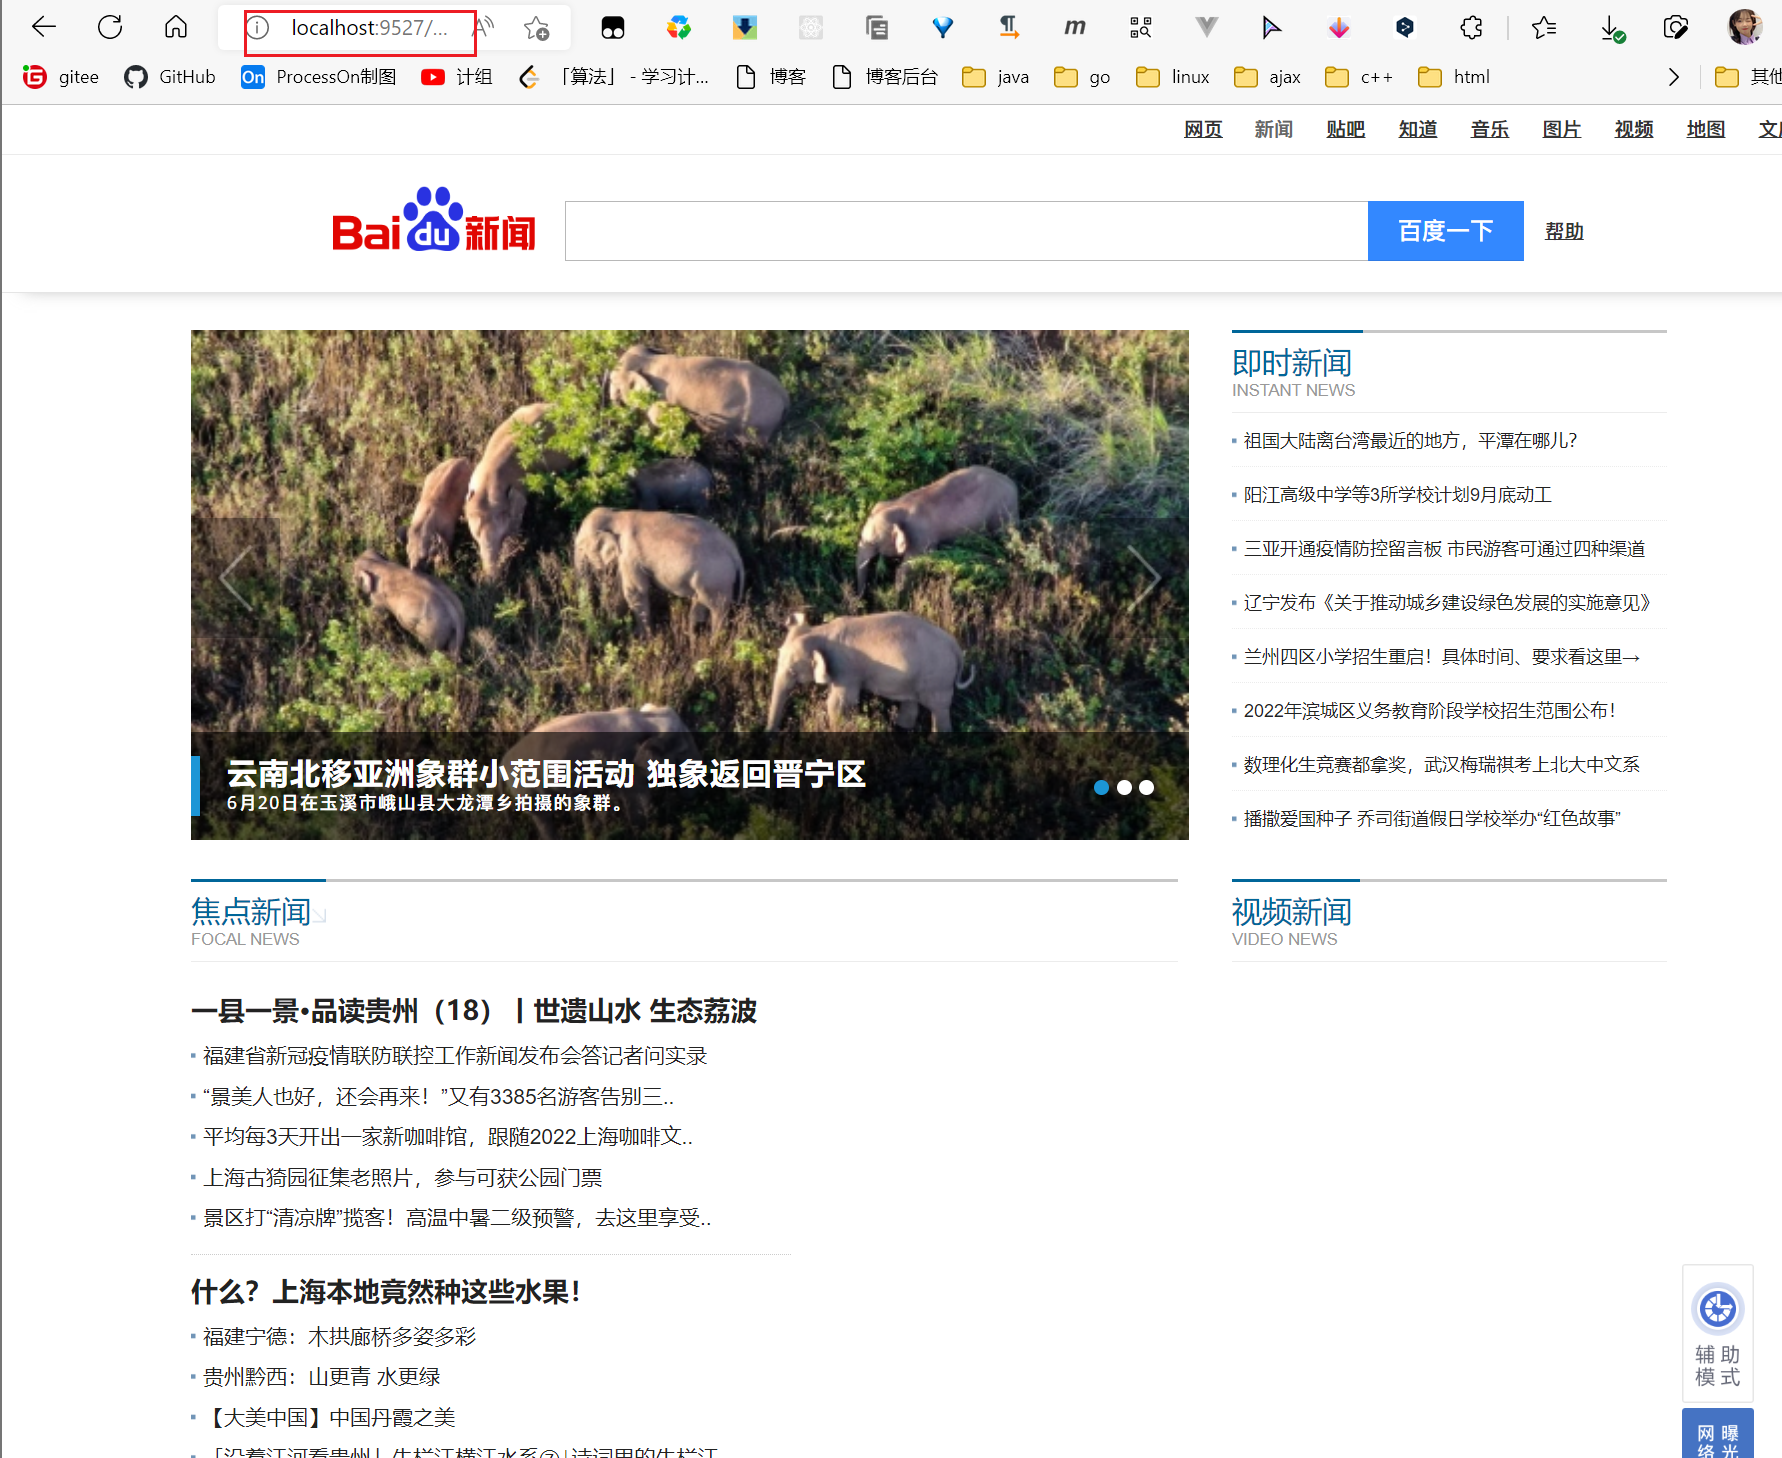
Task: Expand the go bookmark folder
Action: click(1082, 77)
